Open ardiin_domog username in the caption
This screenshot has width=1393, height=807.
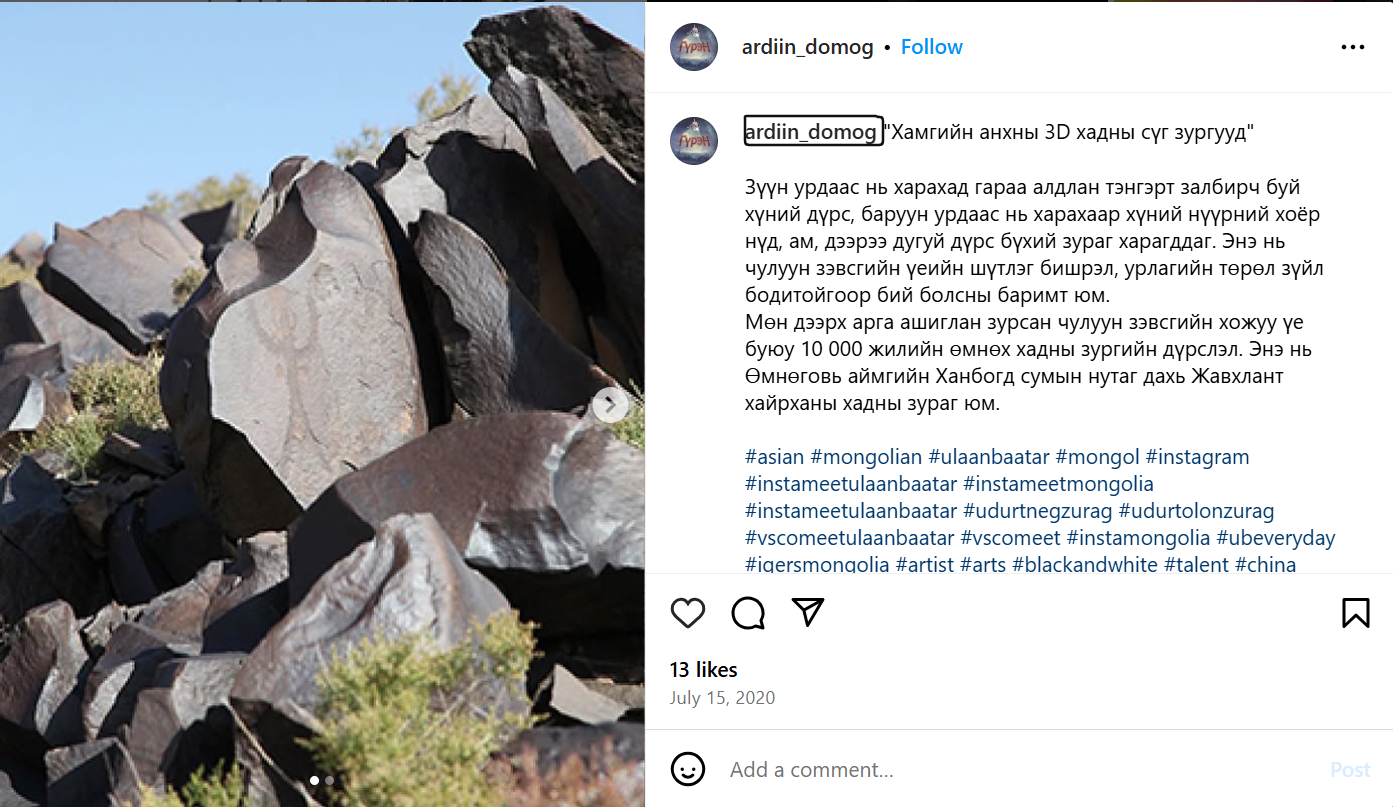811,132
